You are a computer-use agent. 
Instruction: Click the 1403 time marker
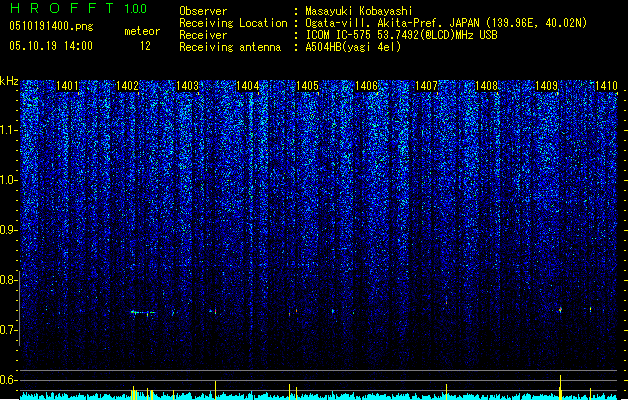coord(187,86)
